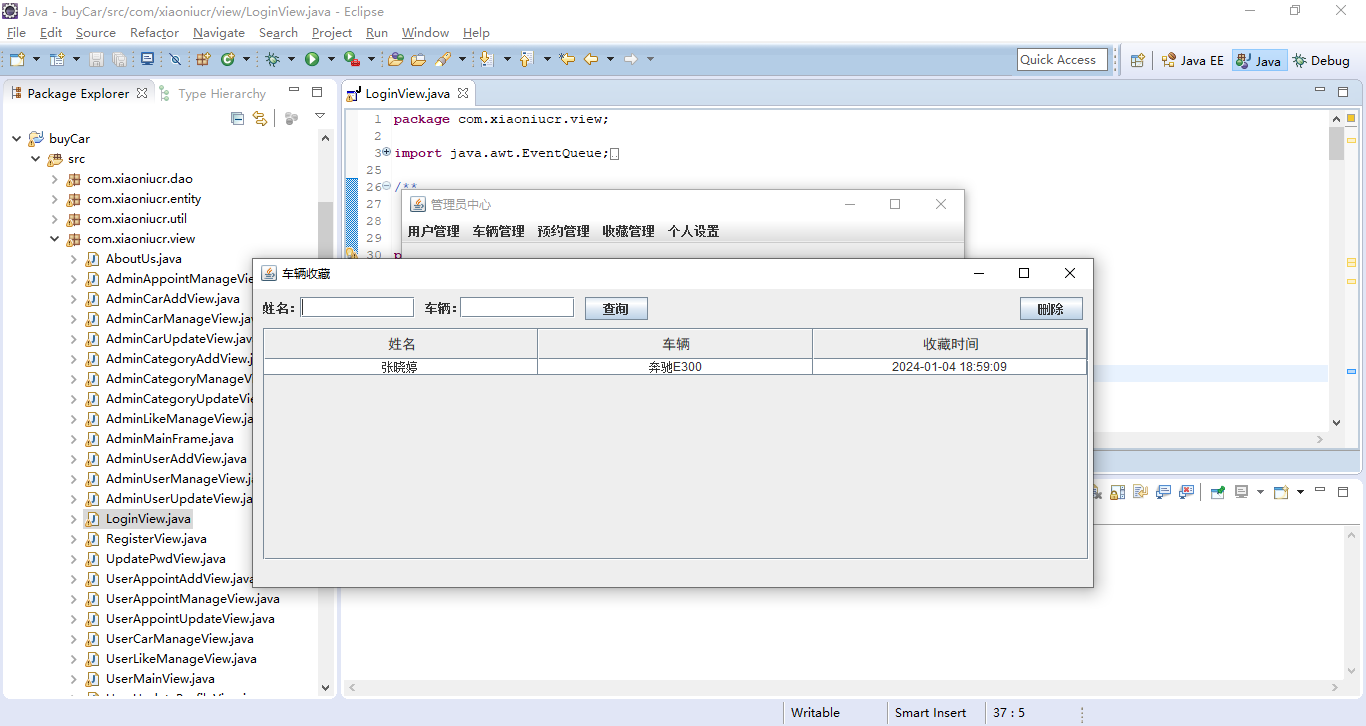Image resolution: width=1366 pixels, height=726 pixels.
Task: Open the console monitor toolbar icon
Action: coord(147,59)
